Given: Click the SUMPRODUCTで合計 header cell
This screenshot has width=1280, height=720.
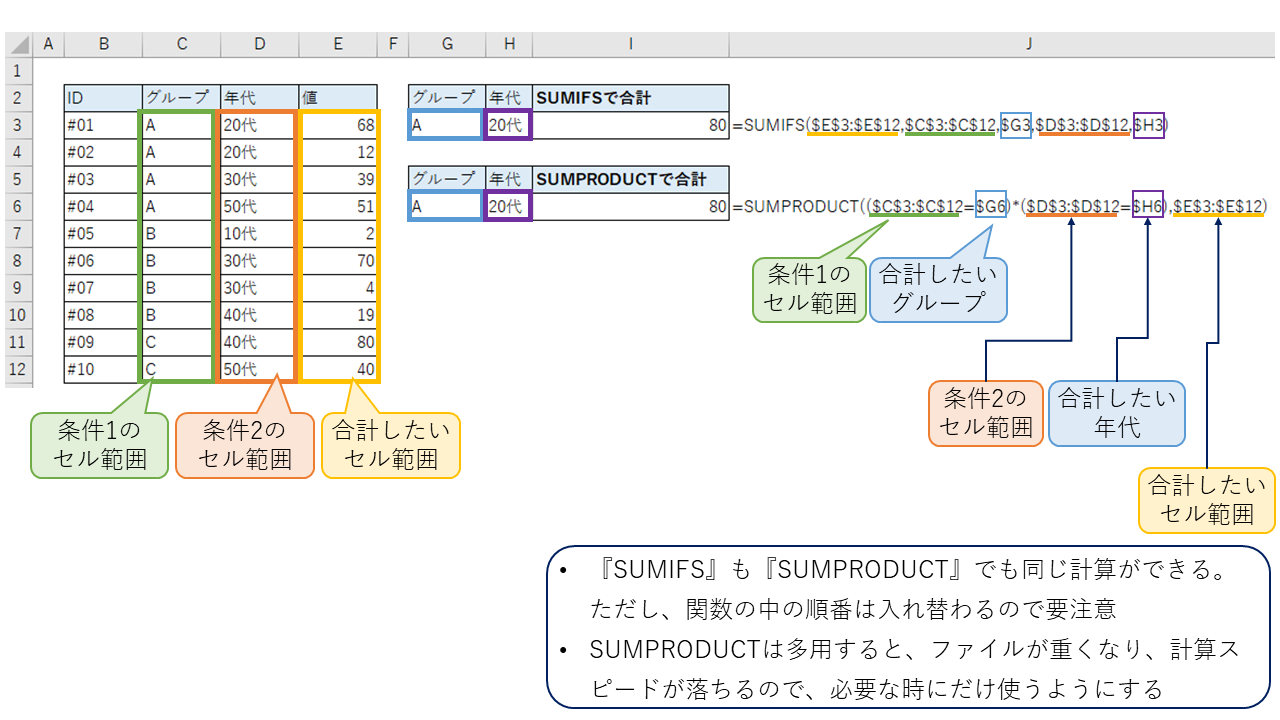Looking at the screenshot, I should [x=631, y=179].
